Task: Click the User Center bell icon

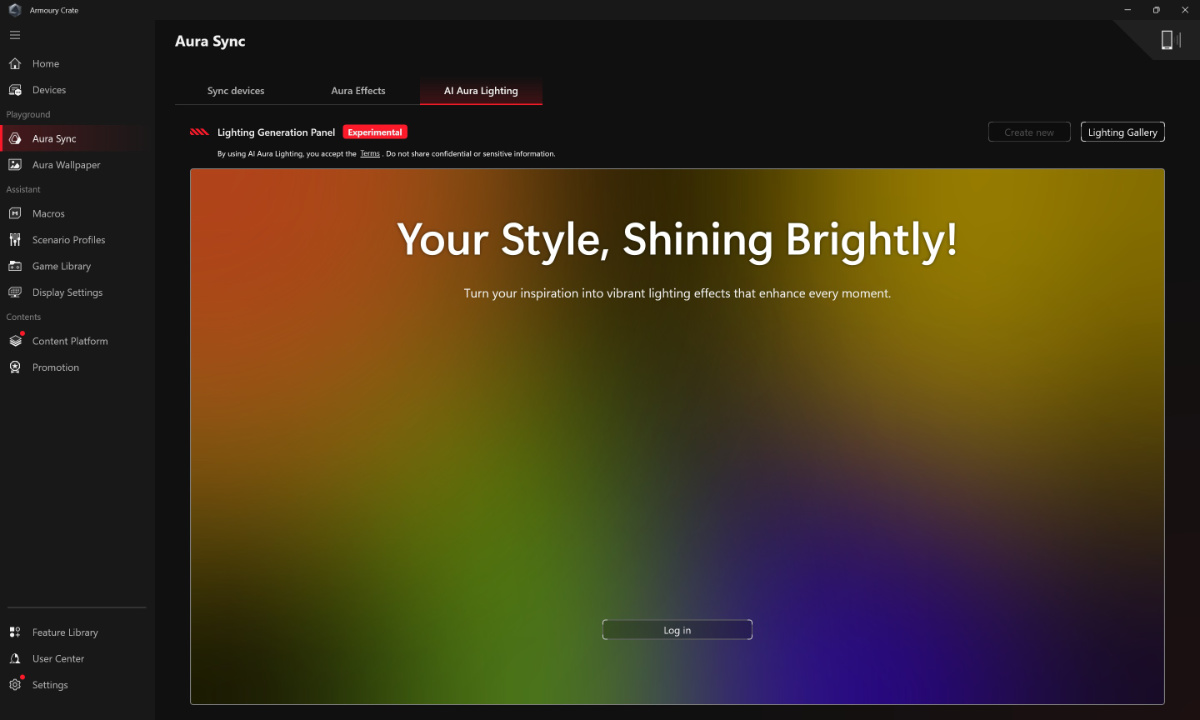Action: 15,659
